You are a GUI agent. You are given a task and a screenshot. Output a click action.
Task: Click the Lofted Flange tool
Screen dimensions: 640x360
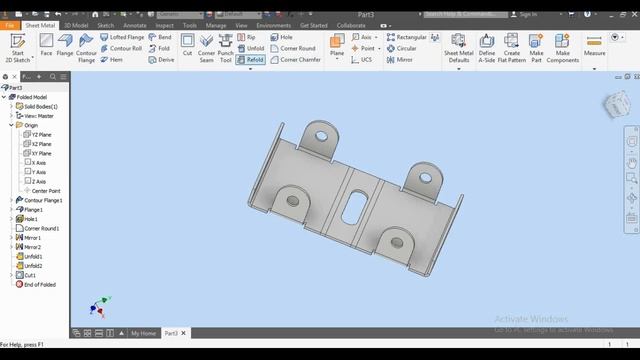[x=122, y=37]
